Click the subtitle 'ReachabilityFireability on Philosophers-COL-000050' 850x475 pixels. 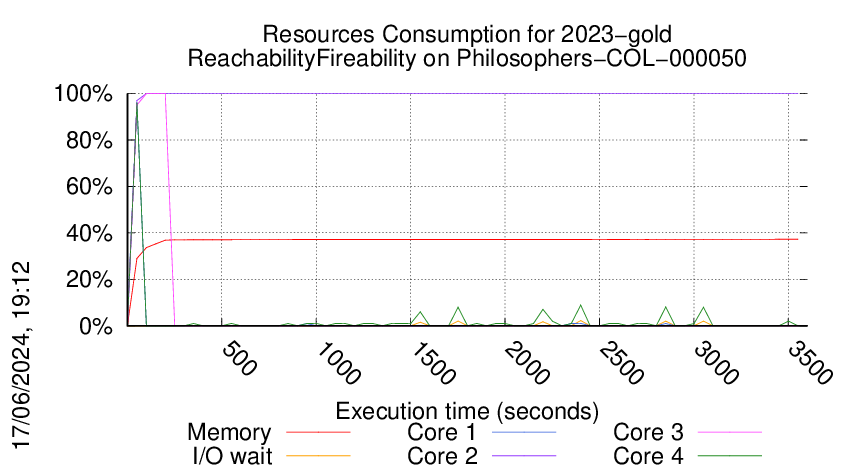click(x=467, y=58)
